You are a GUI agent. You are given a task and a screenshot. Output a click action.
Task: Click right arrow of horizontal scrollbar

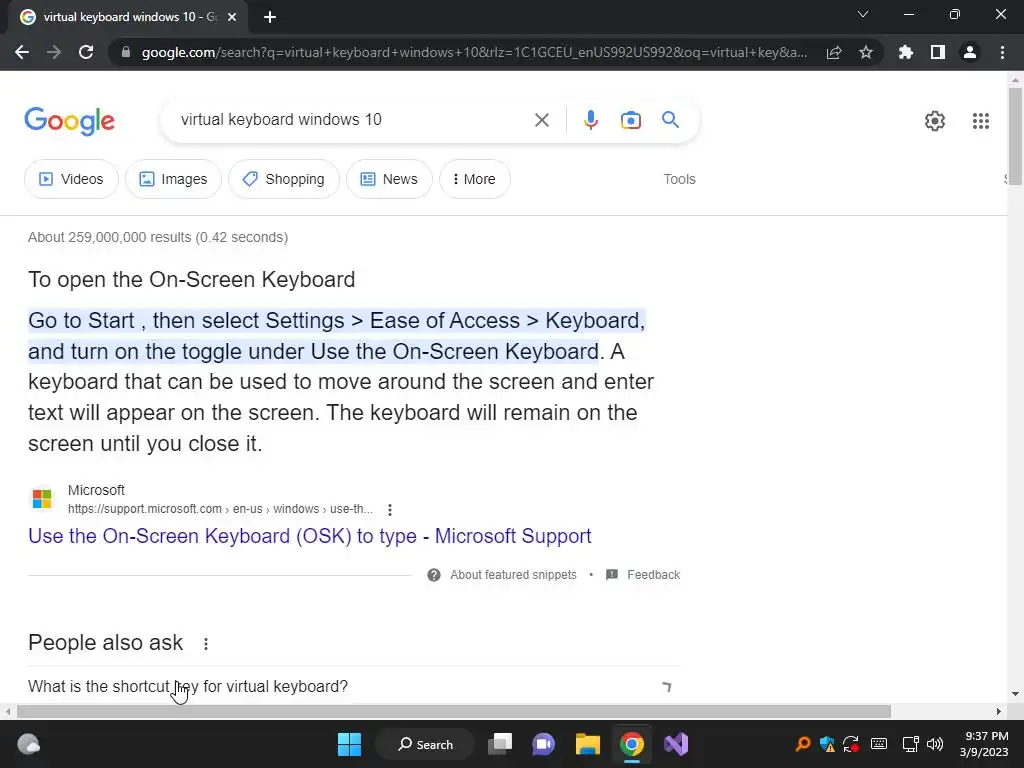coord(998,711)
